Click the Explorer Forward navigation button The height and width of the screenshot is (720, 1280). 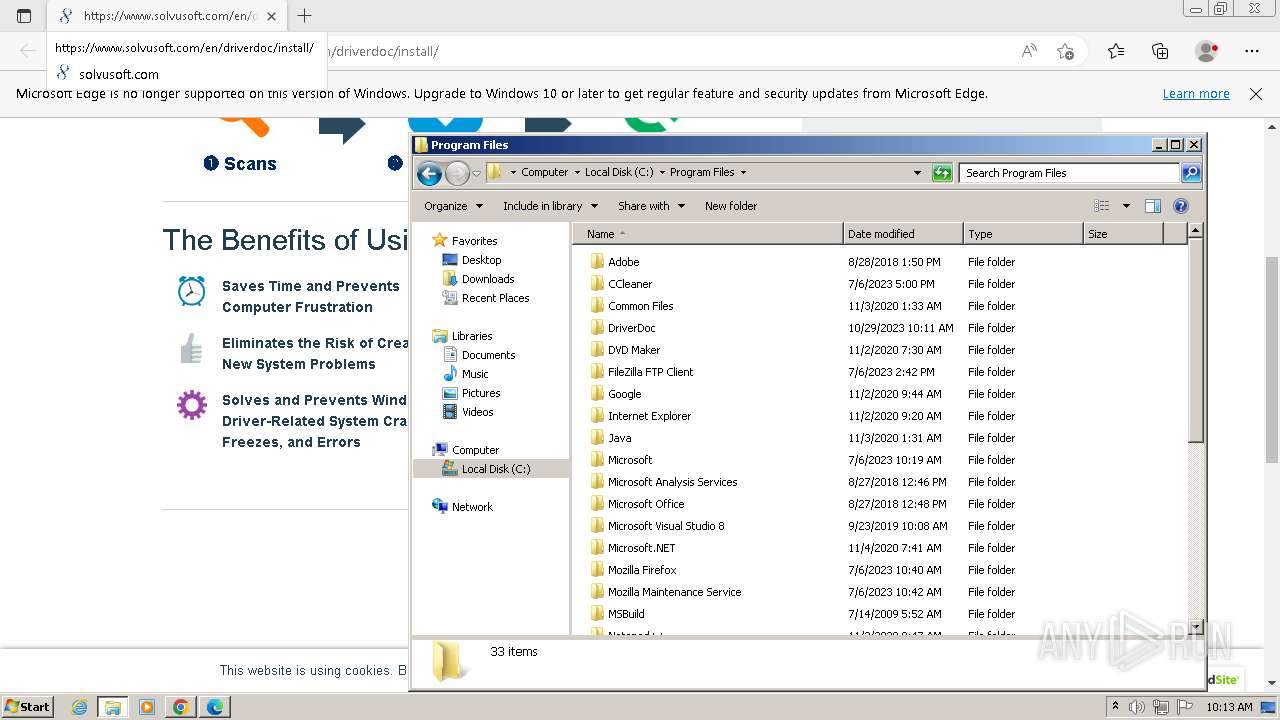457,173
